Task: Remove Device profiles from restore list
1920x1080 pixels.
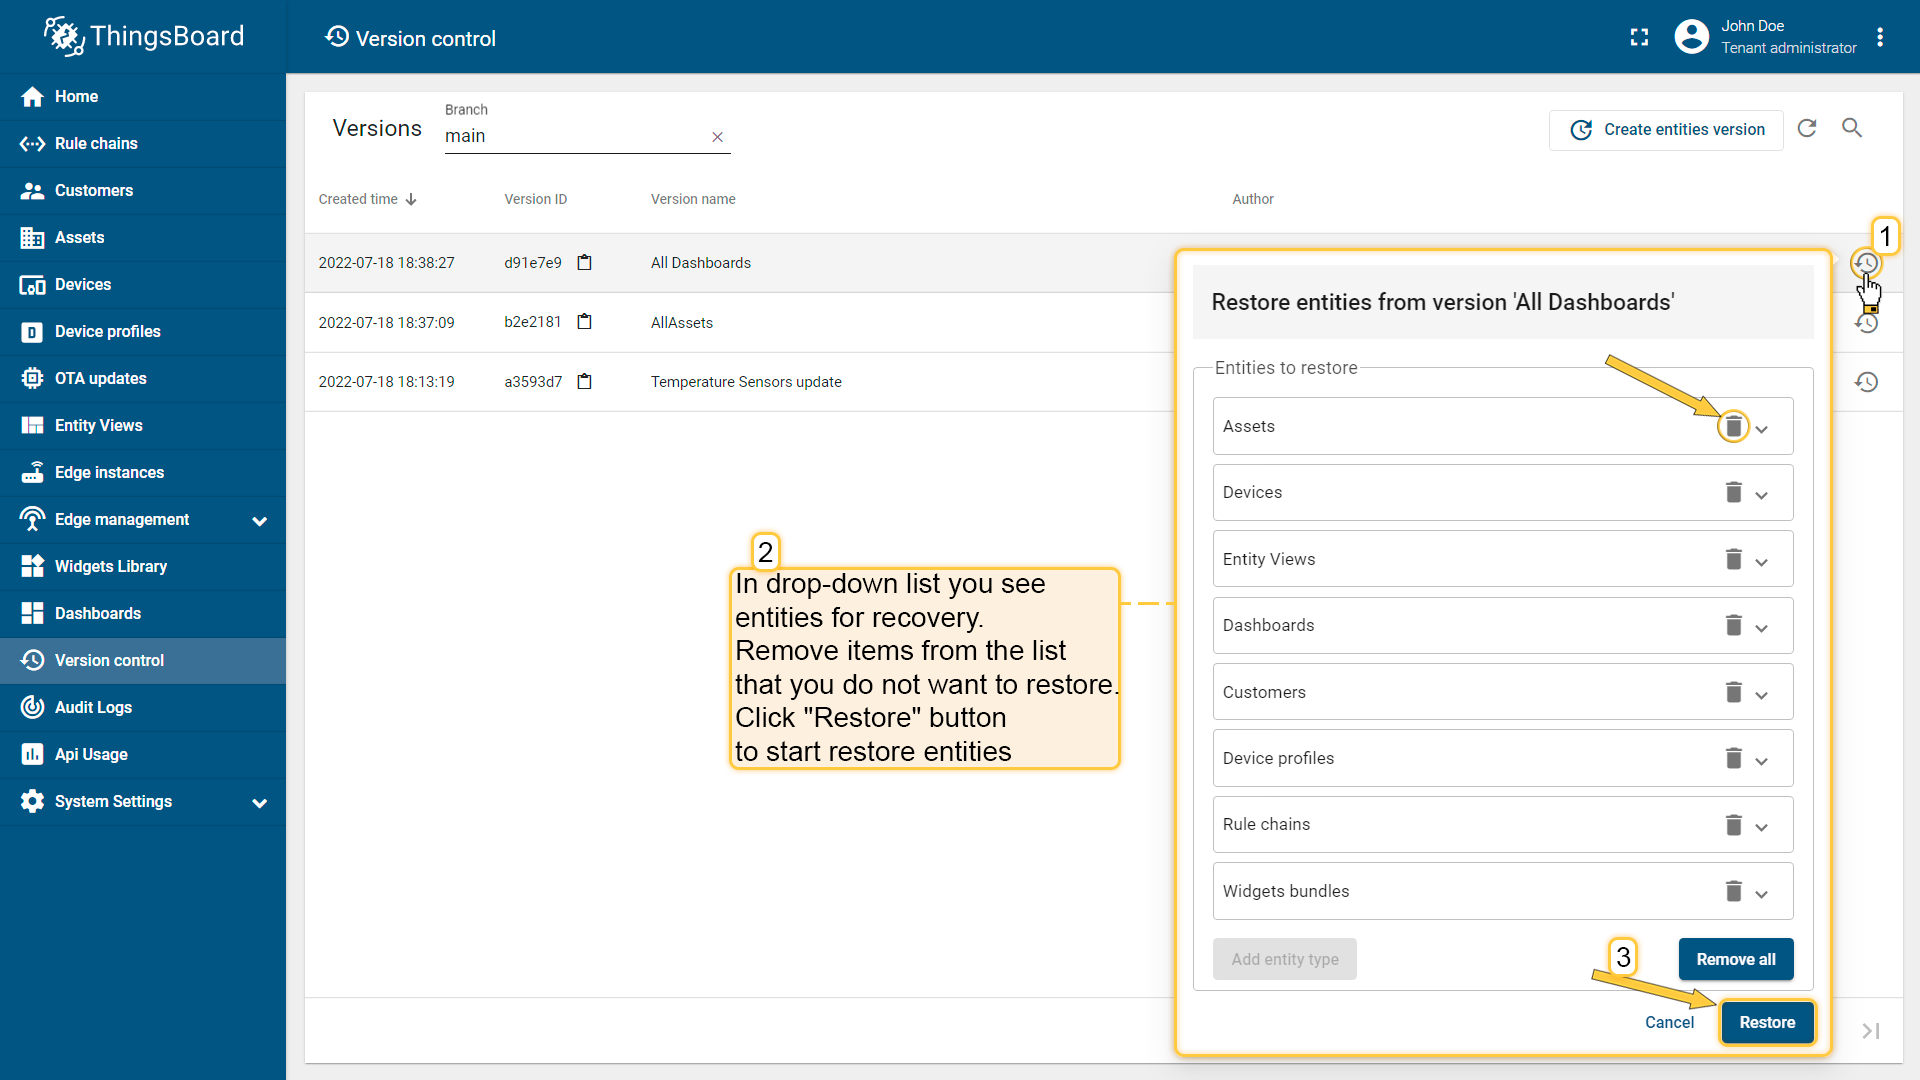Action: pyautogui.click(x=1734, y=758)
